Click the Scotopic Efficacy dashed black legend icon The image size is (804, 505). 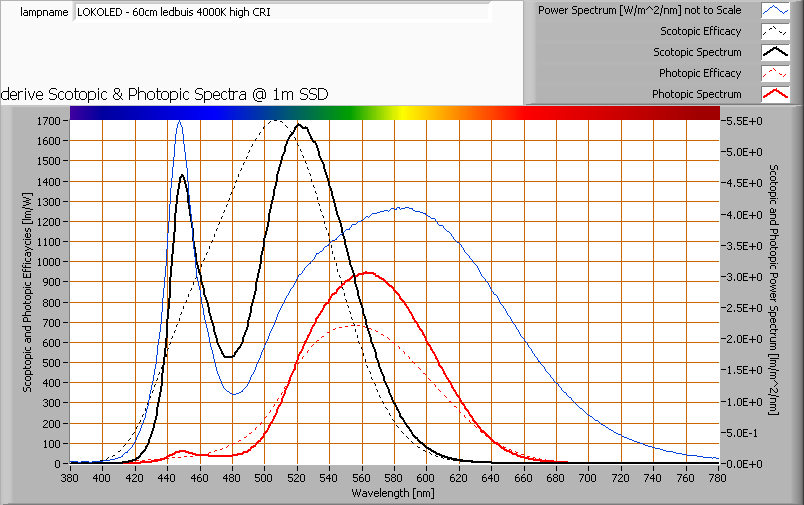point(776,31)
